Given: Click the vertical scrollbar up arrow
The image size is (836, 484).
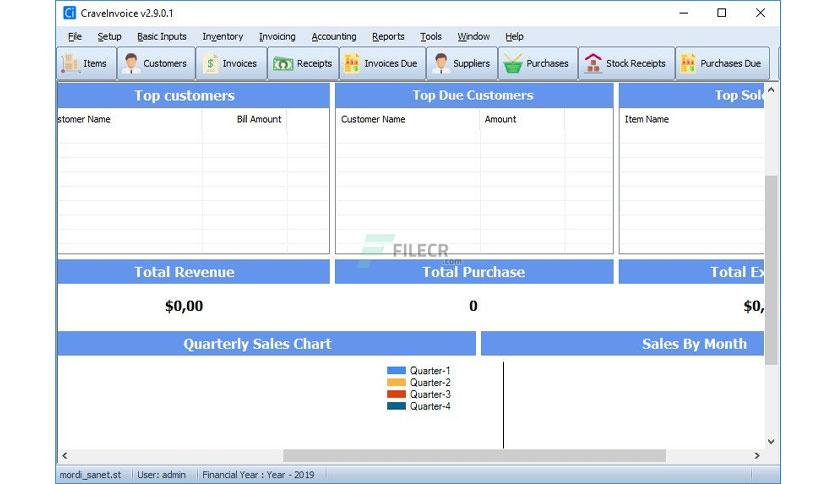Looking at the screenshot, I should (771, 90).
